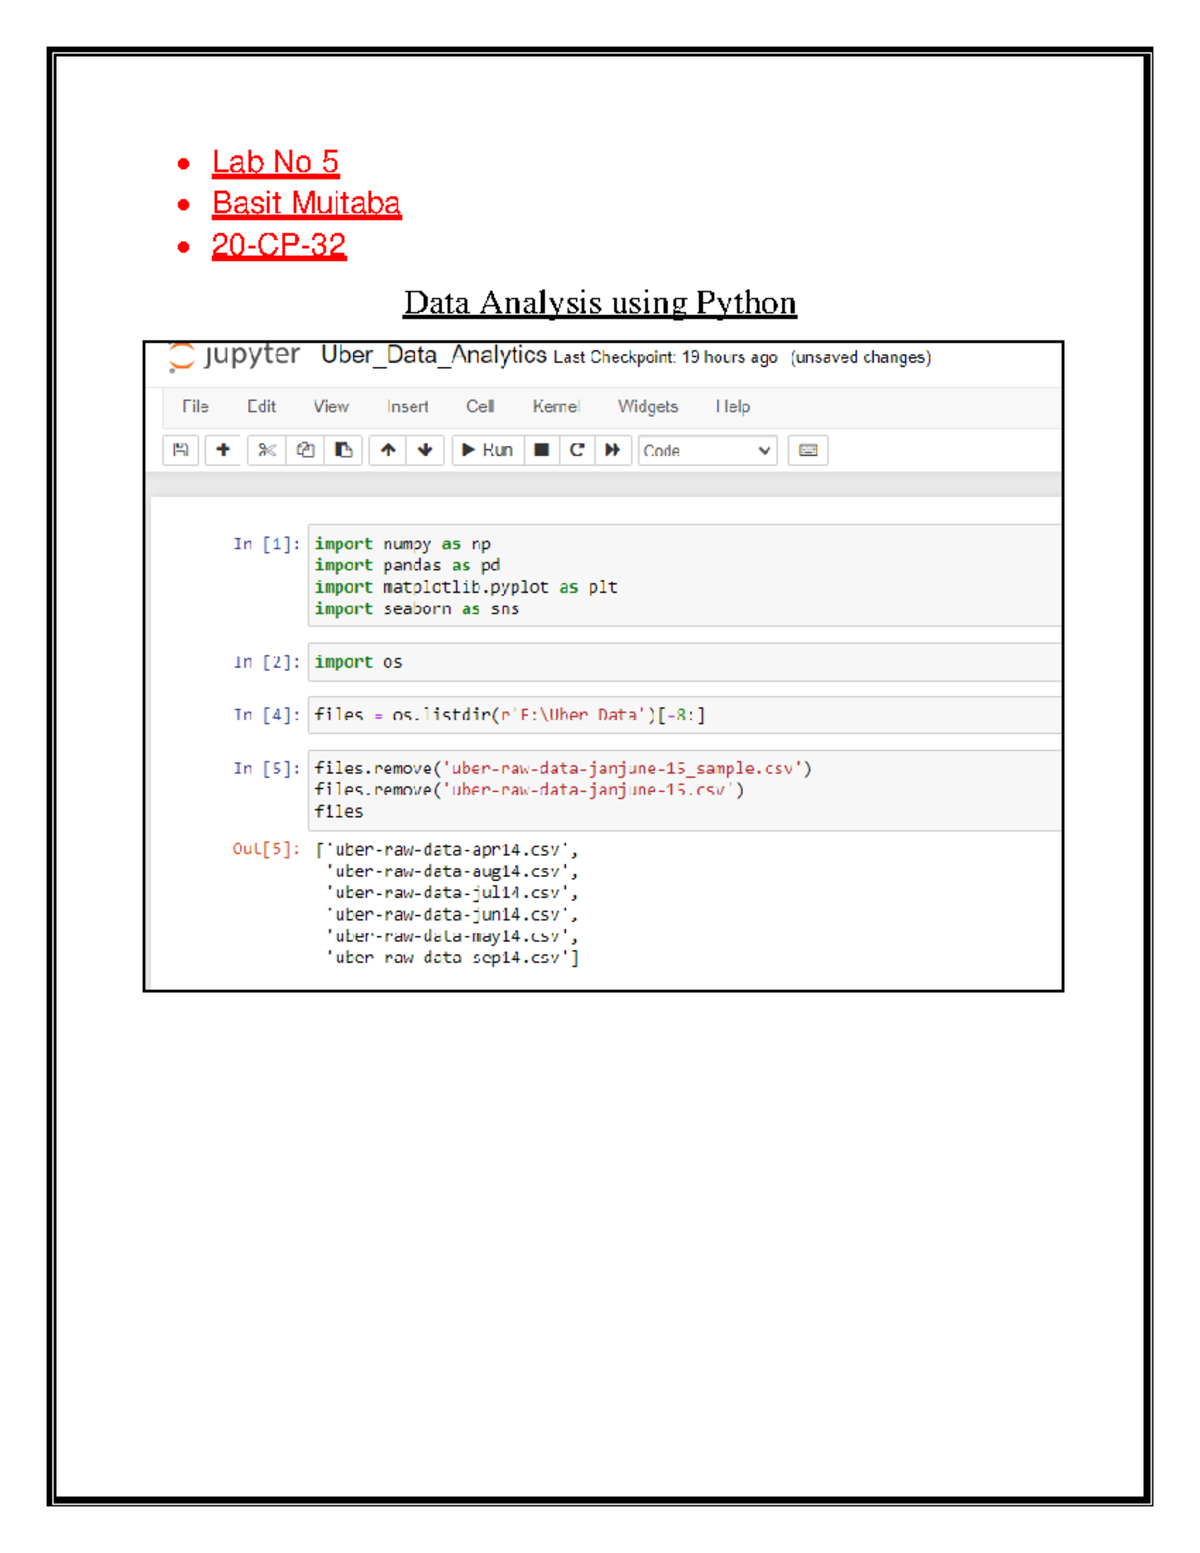Open the command palette keyboard icon
The image size is (1200, 1553).
(808, 450)
